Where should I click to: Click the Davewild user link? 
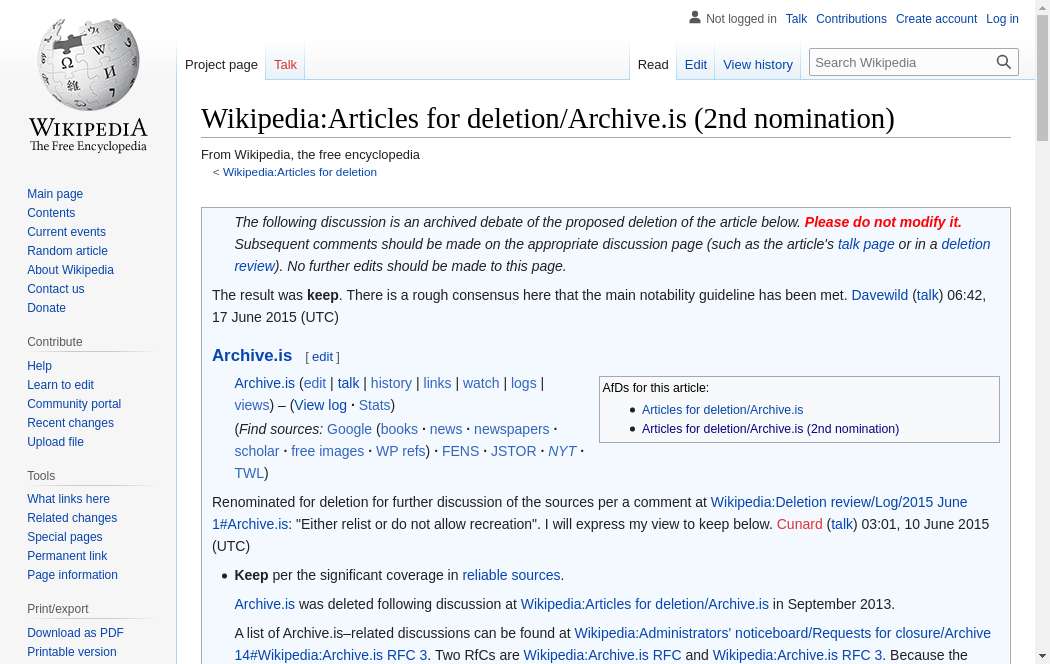[879, 295]
